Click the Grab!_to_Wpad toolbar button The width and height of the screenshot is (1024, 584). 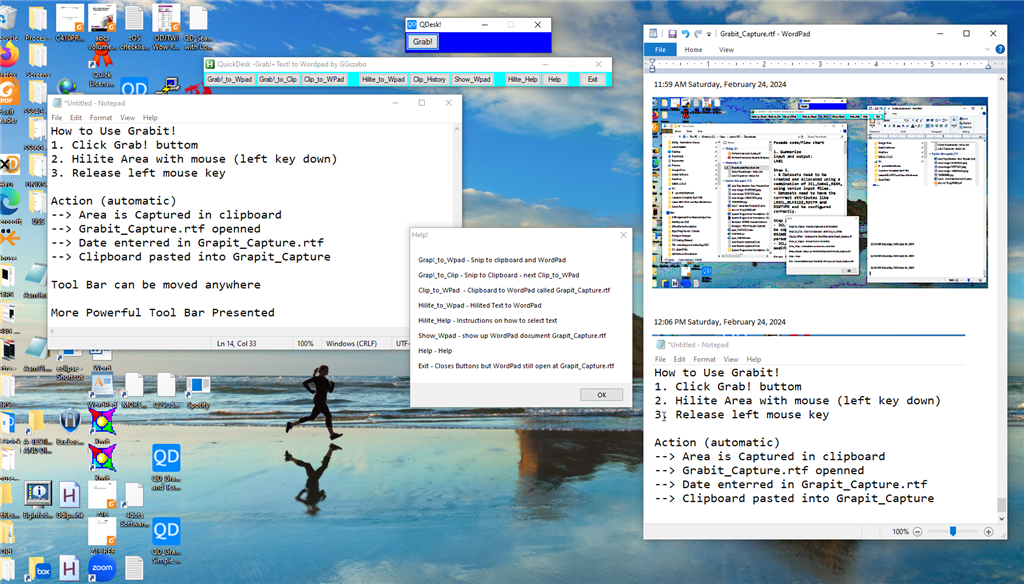[x=229, y=79]
